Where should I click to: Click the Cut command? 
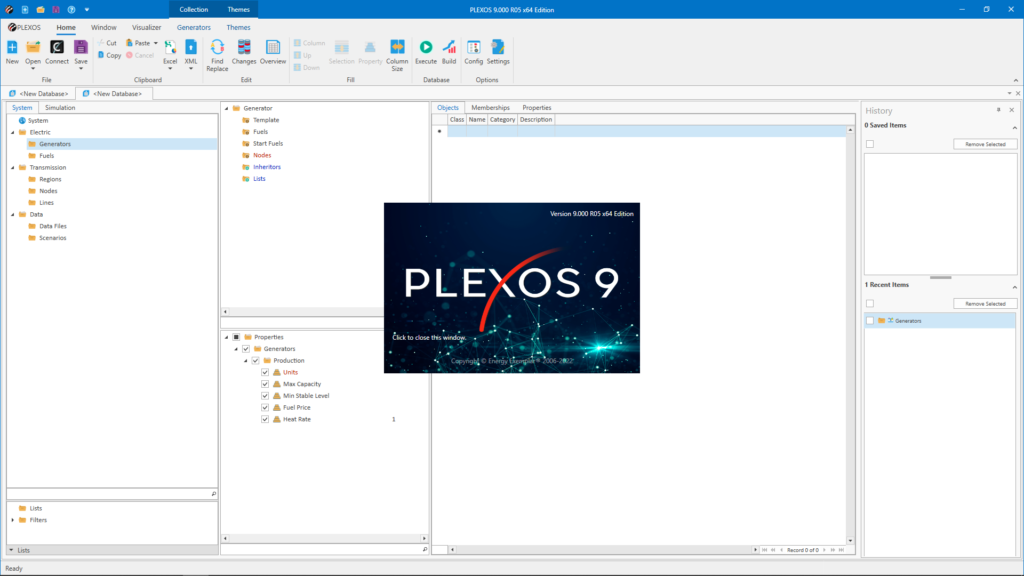coord(107,43)
